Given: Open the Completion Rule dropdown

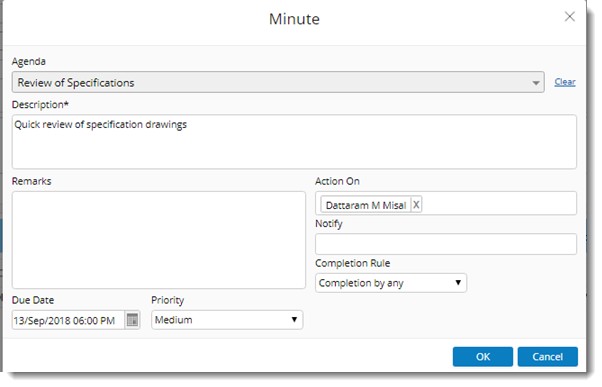Looking at the screenshot, I should 391,283.
